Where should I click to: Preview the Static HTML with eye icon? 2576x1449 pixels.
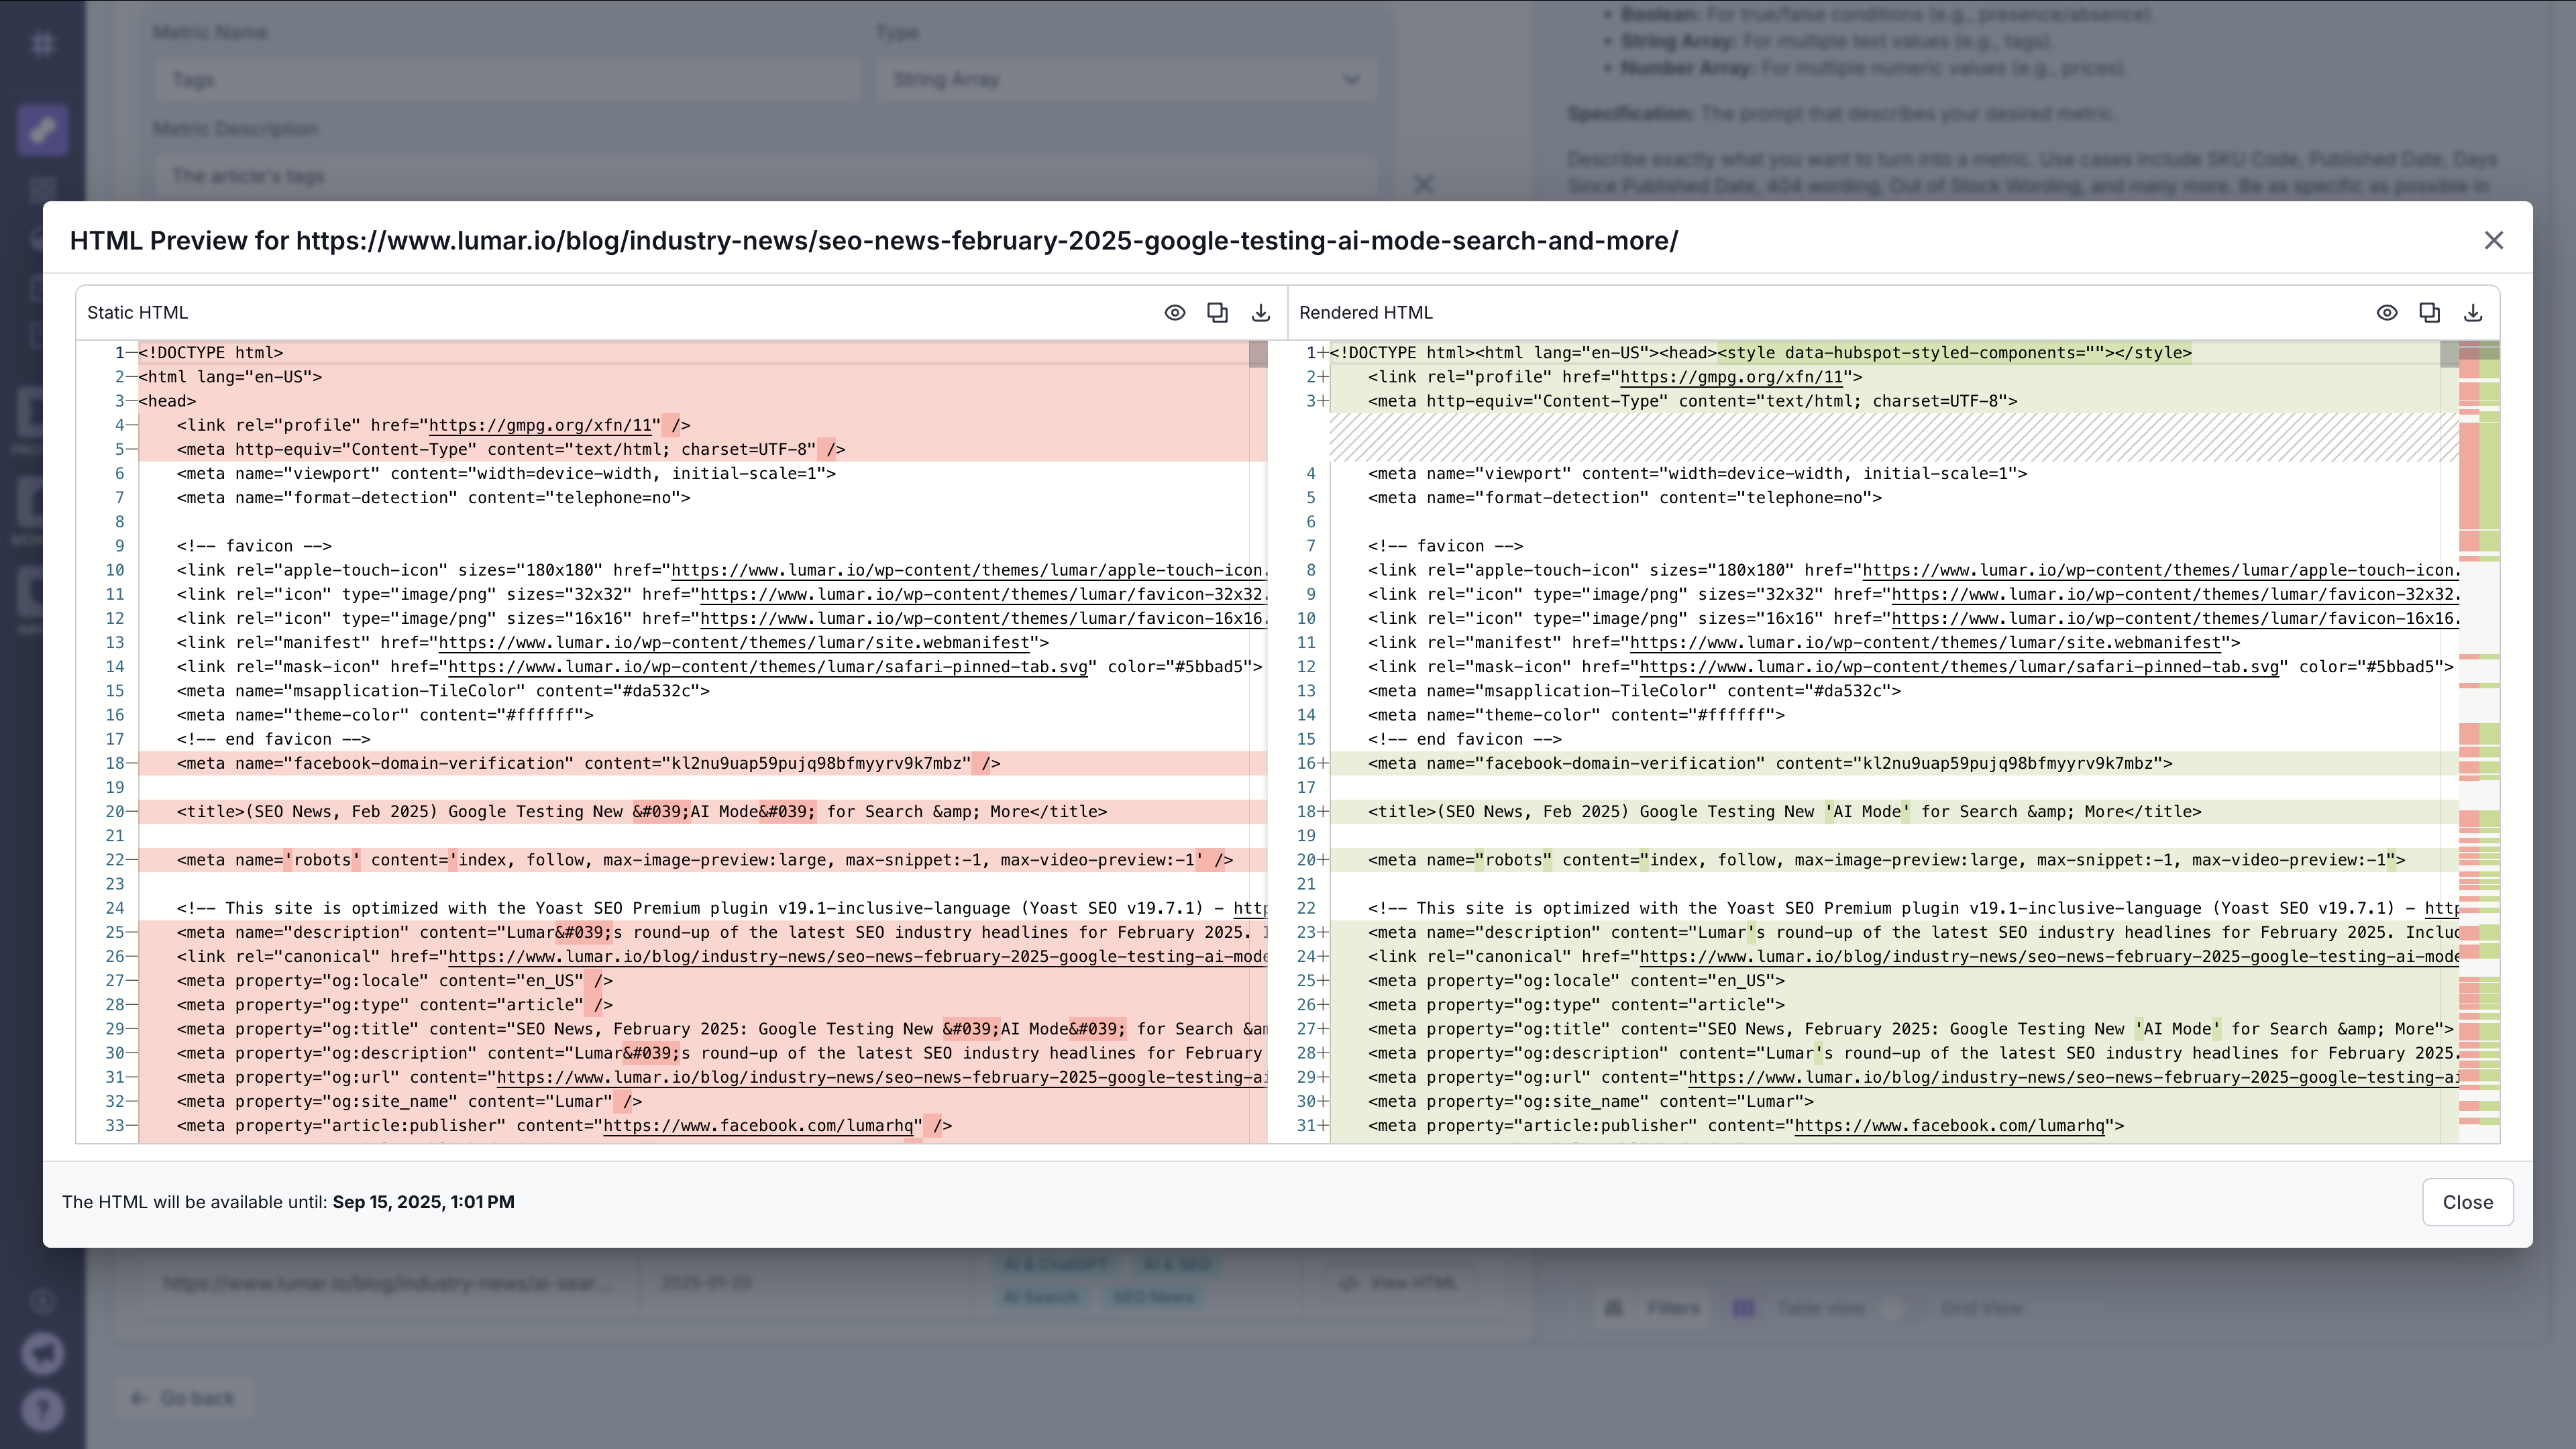click(1175, 313)
